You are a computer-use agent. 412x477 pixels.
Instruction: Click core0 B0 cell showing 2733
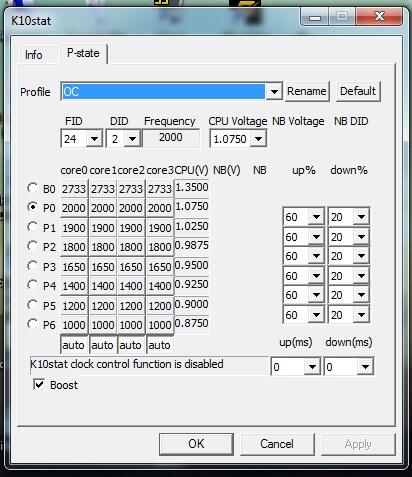[x=74, y=189]
